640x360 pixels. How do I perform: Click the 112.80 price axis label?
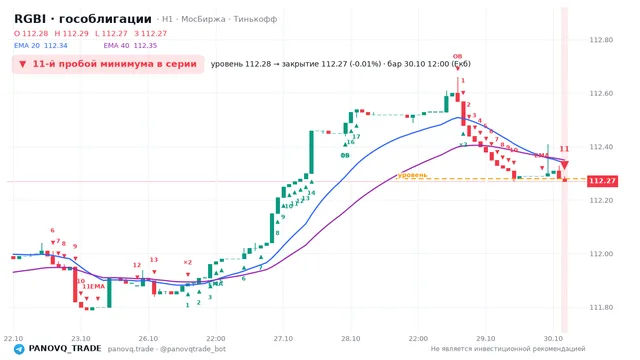pos(601,40)
